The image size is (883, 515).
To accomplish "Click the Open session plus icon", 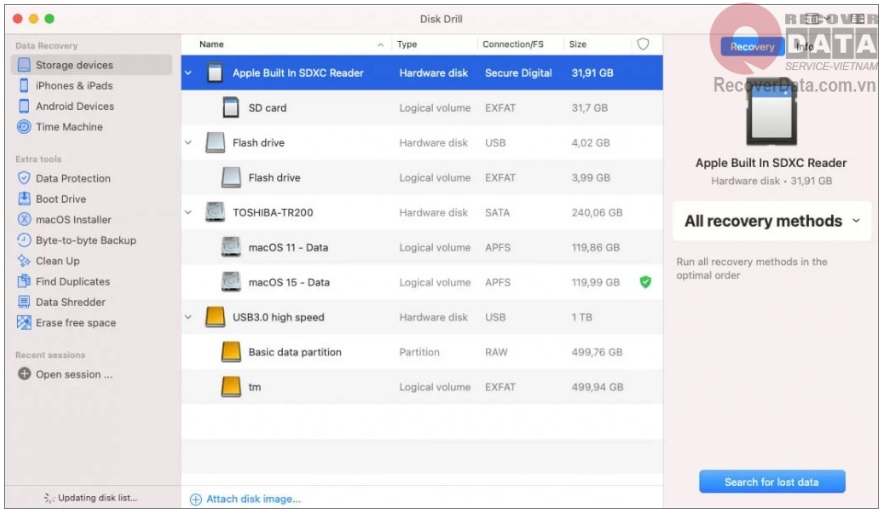I will 24,374.
